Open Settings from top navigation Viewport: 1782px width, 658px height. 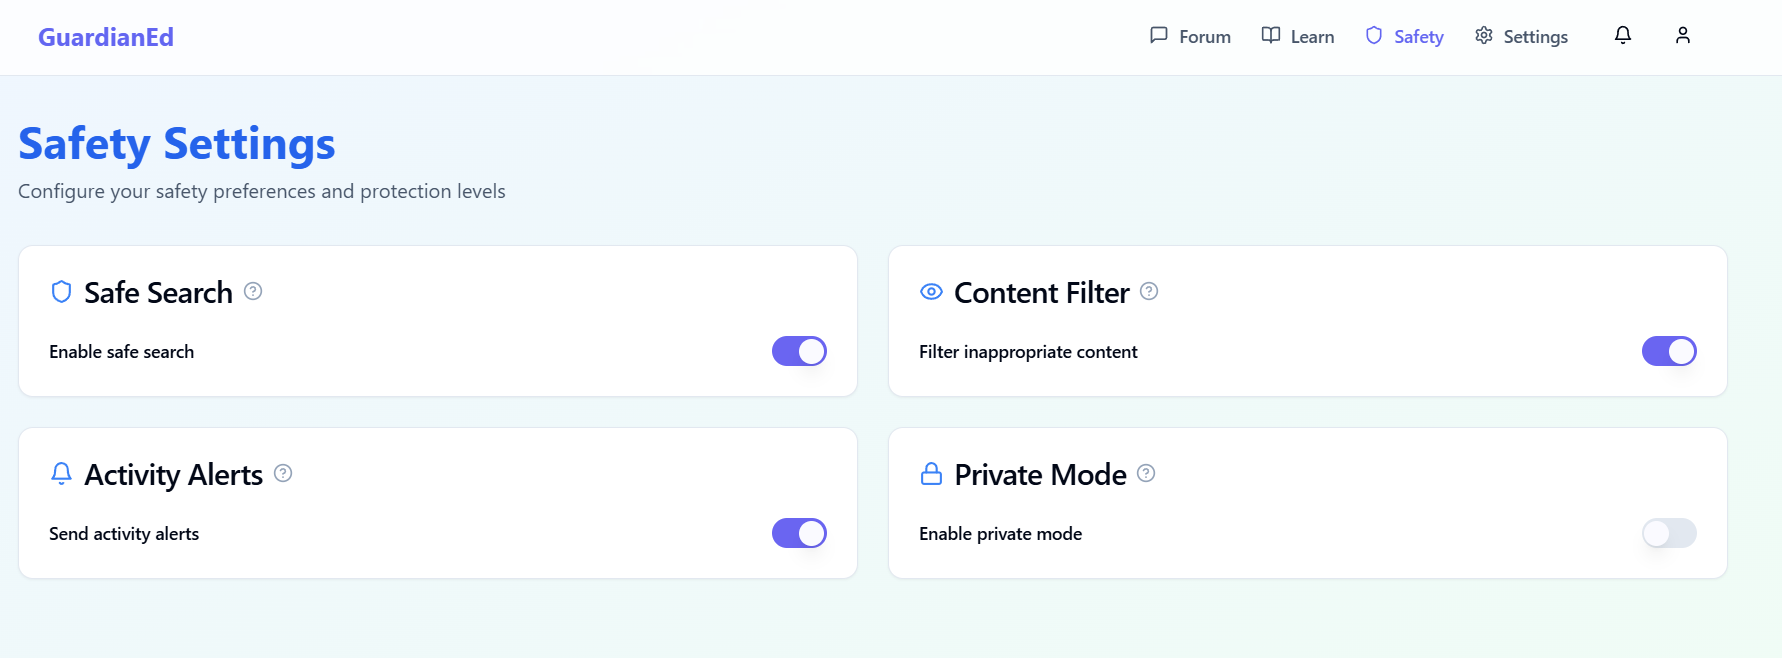pyautogui.click(x=1521, y=37)
